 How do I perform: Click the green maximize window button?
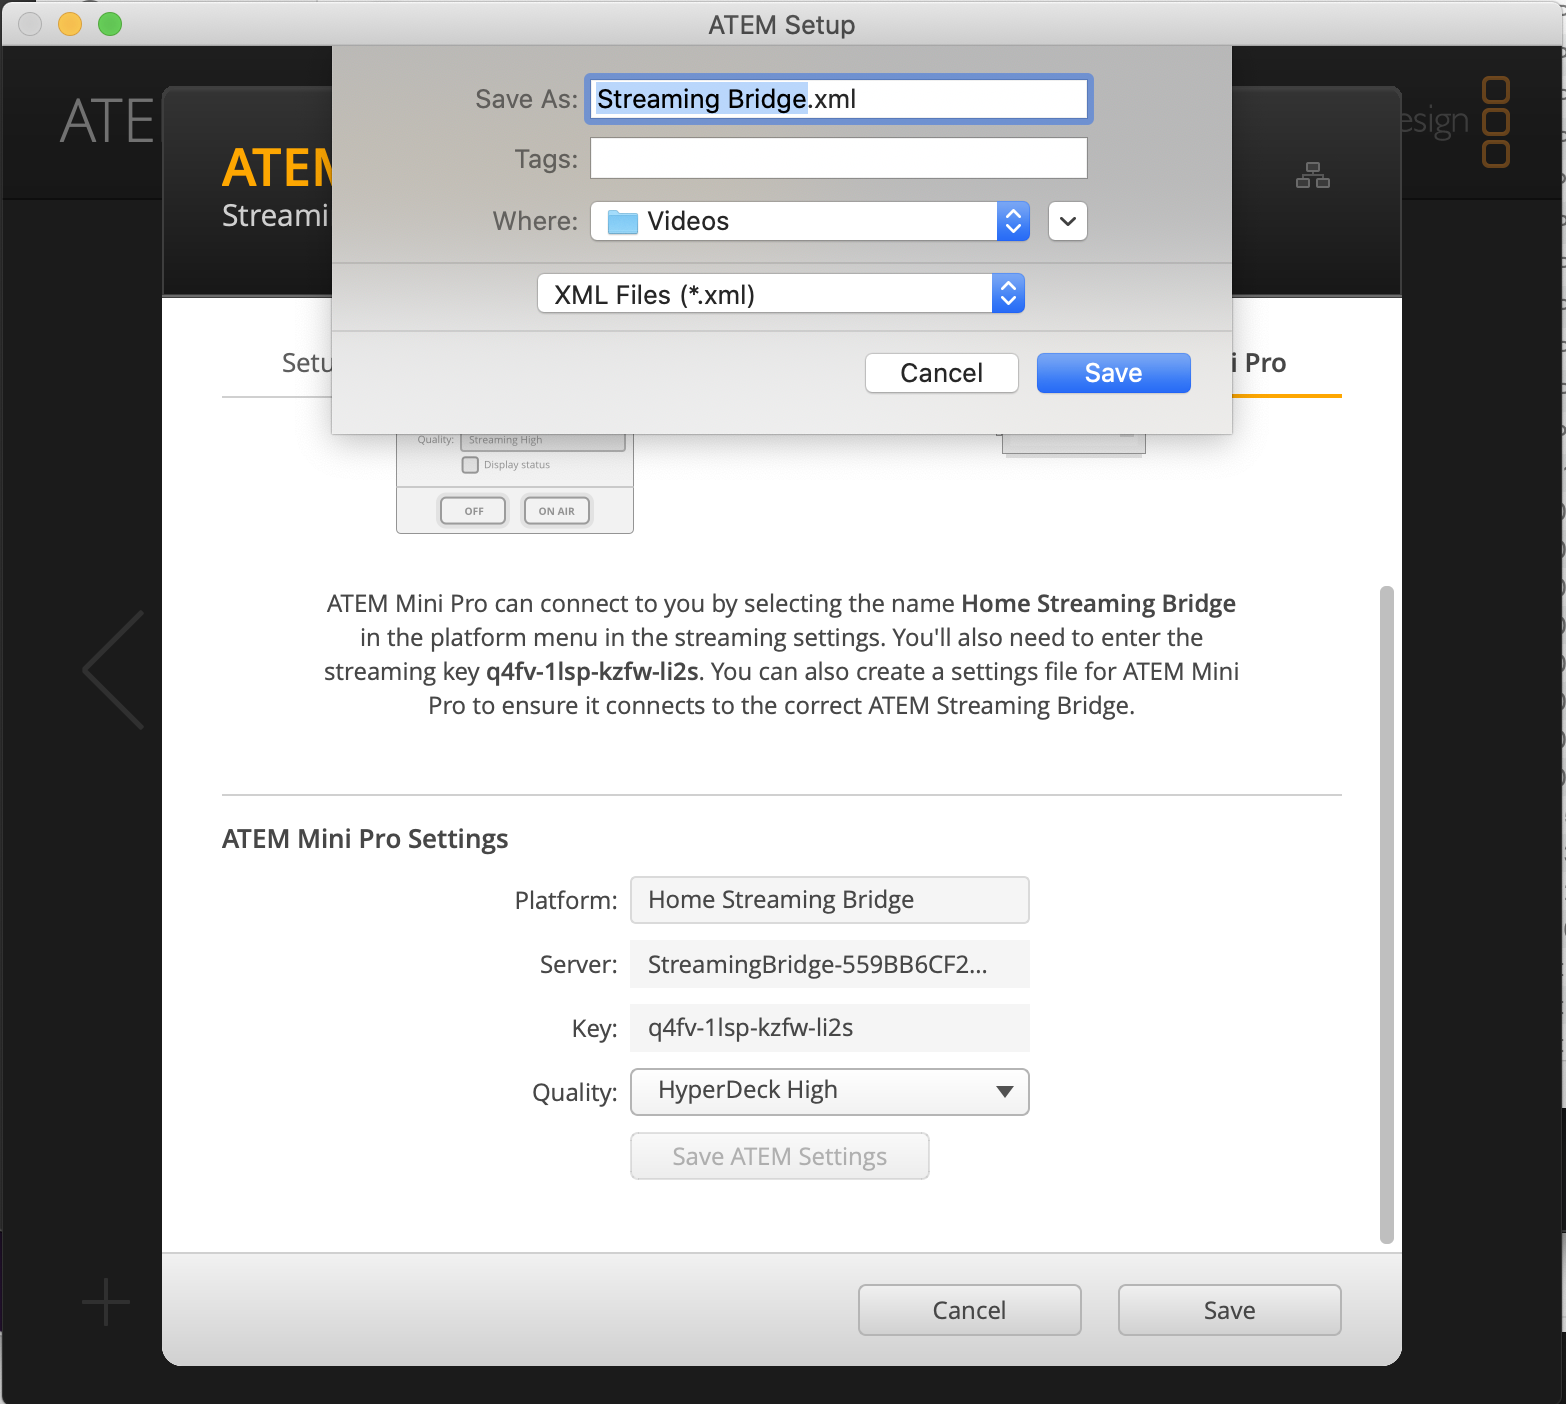(110, 23)
